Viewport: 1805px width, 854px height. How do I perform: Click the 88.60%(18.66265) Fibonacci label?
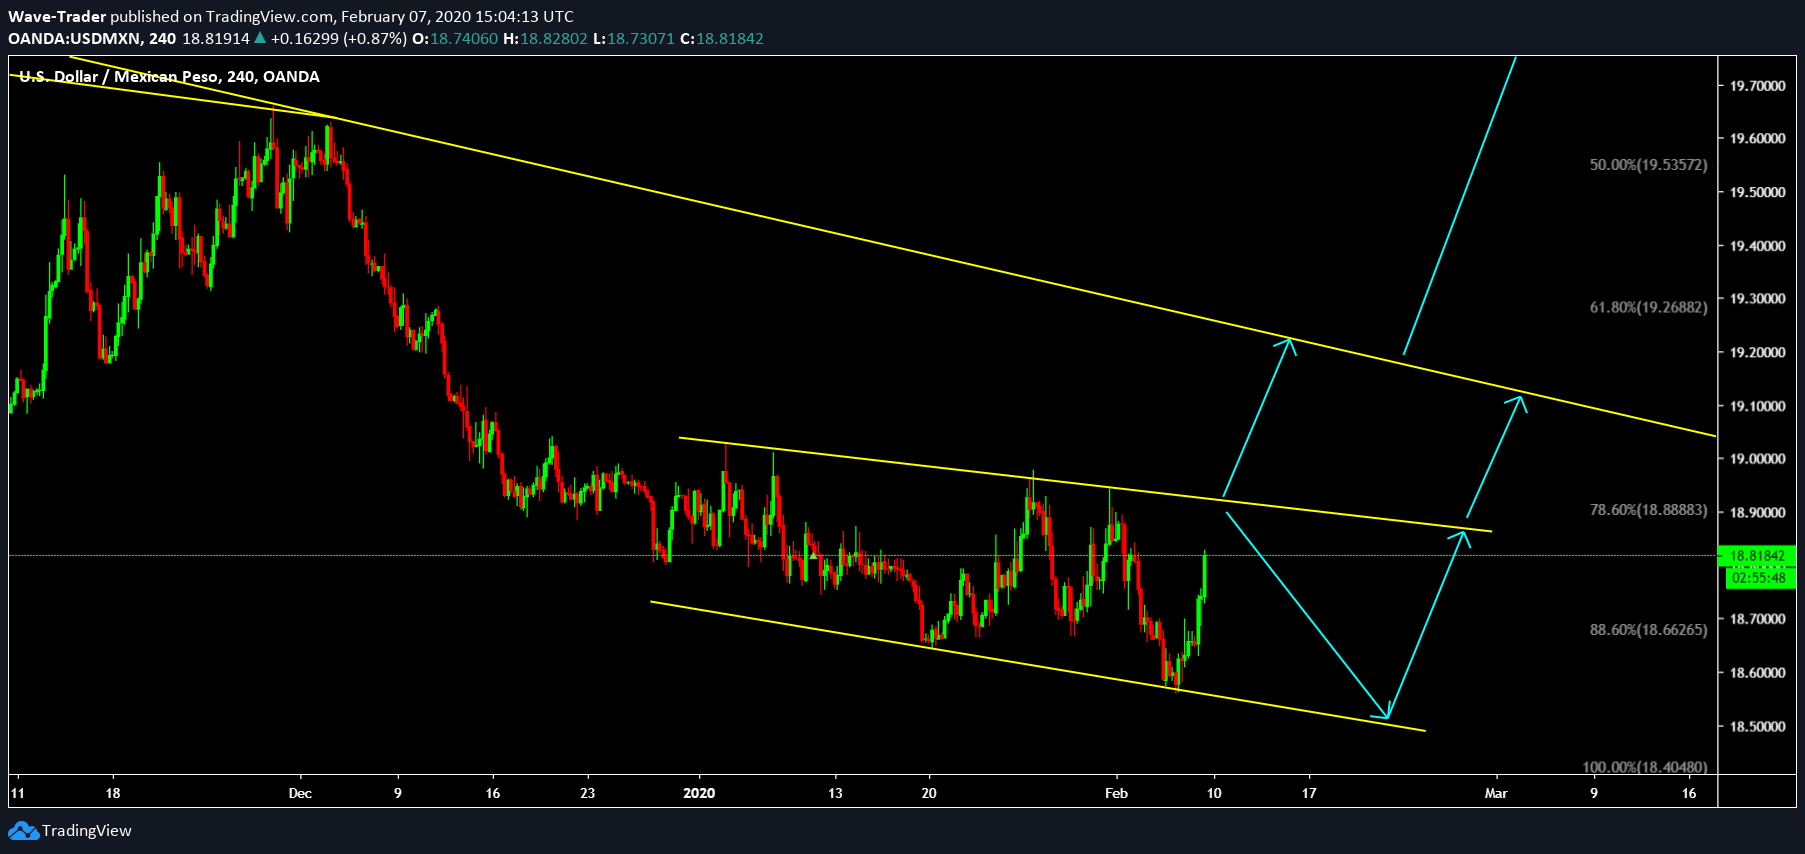[x=1648, y=630]
